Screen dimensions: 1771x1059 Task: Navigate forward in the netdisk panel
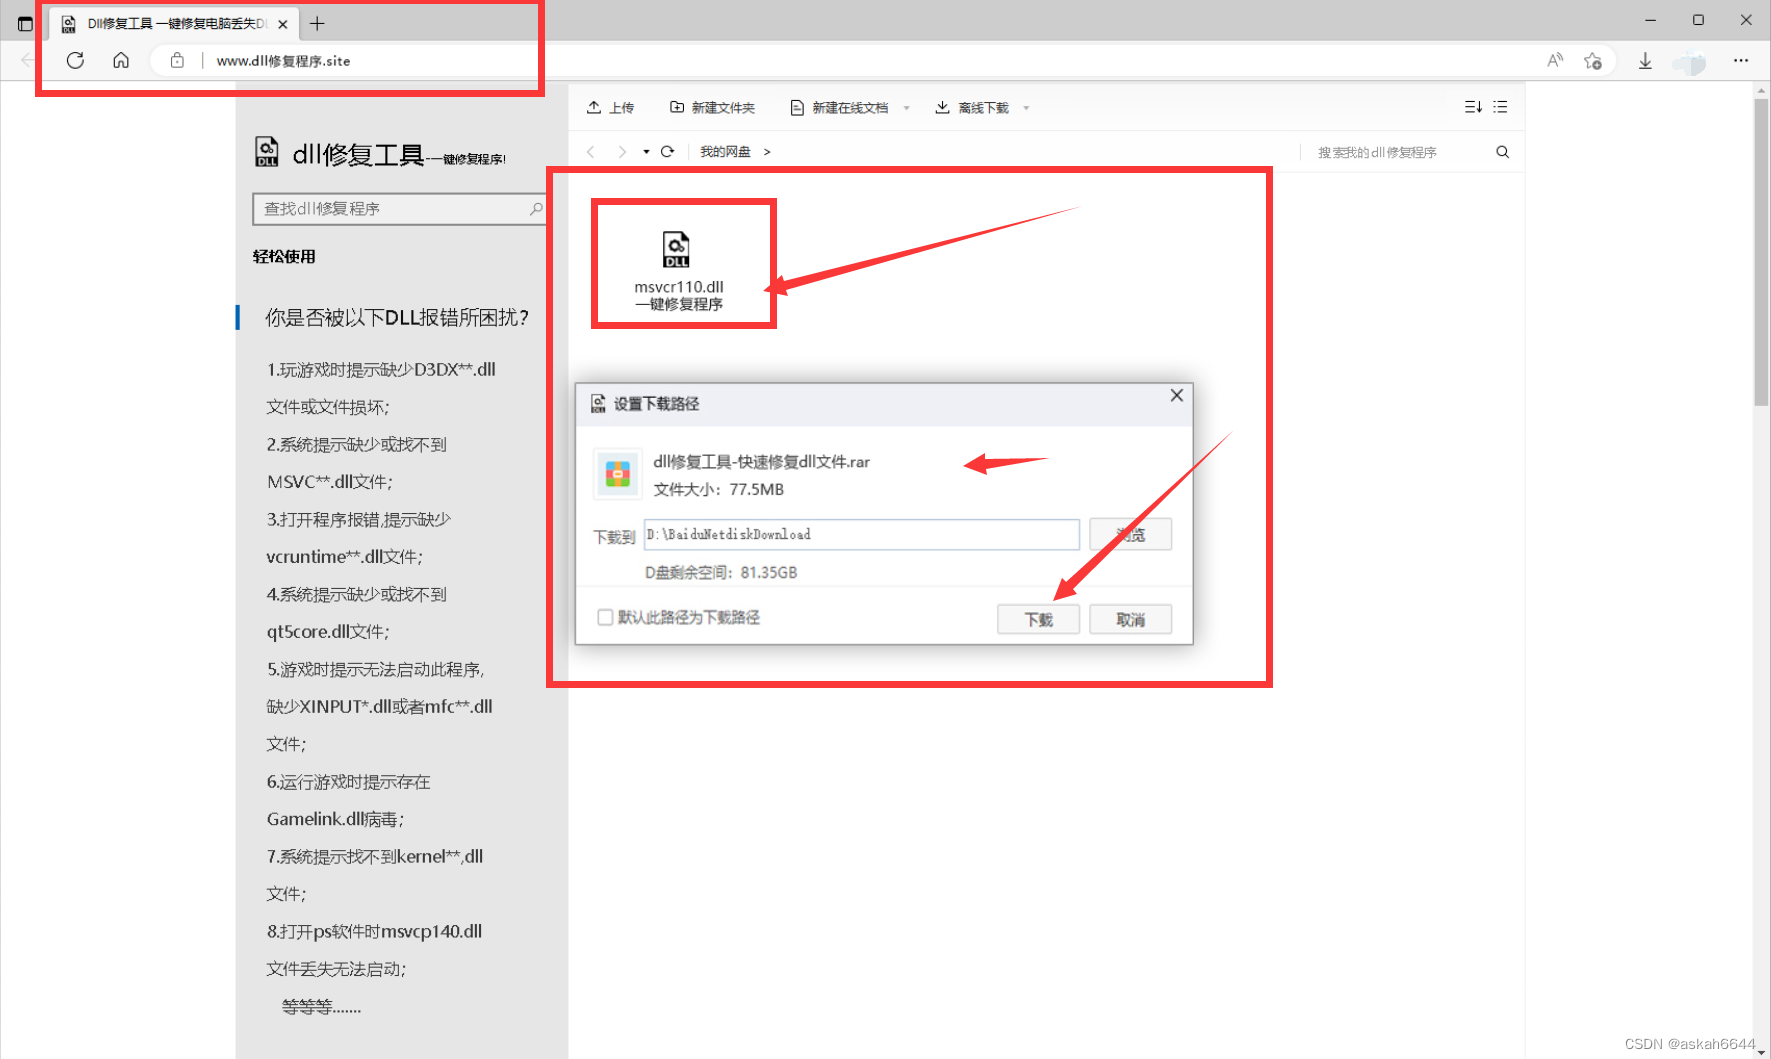point(622,152)
